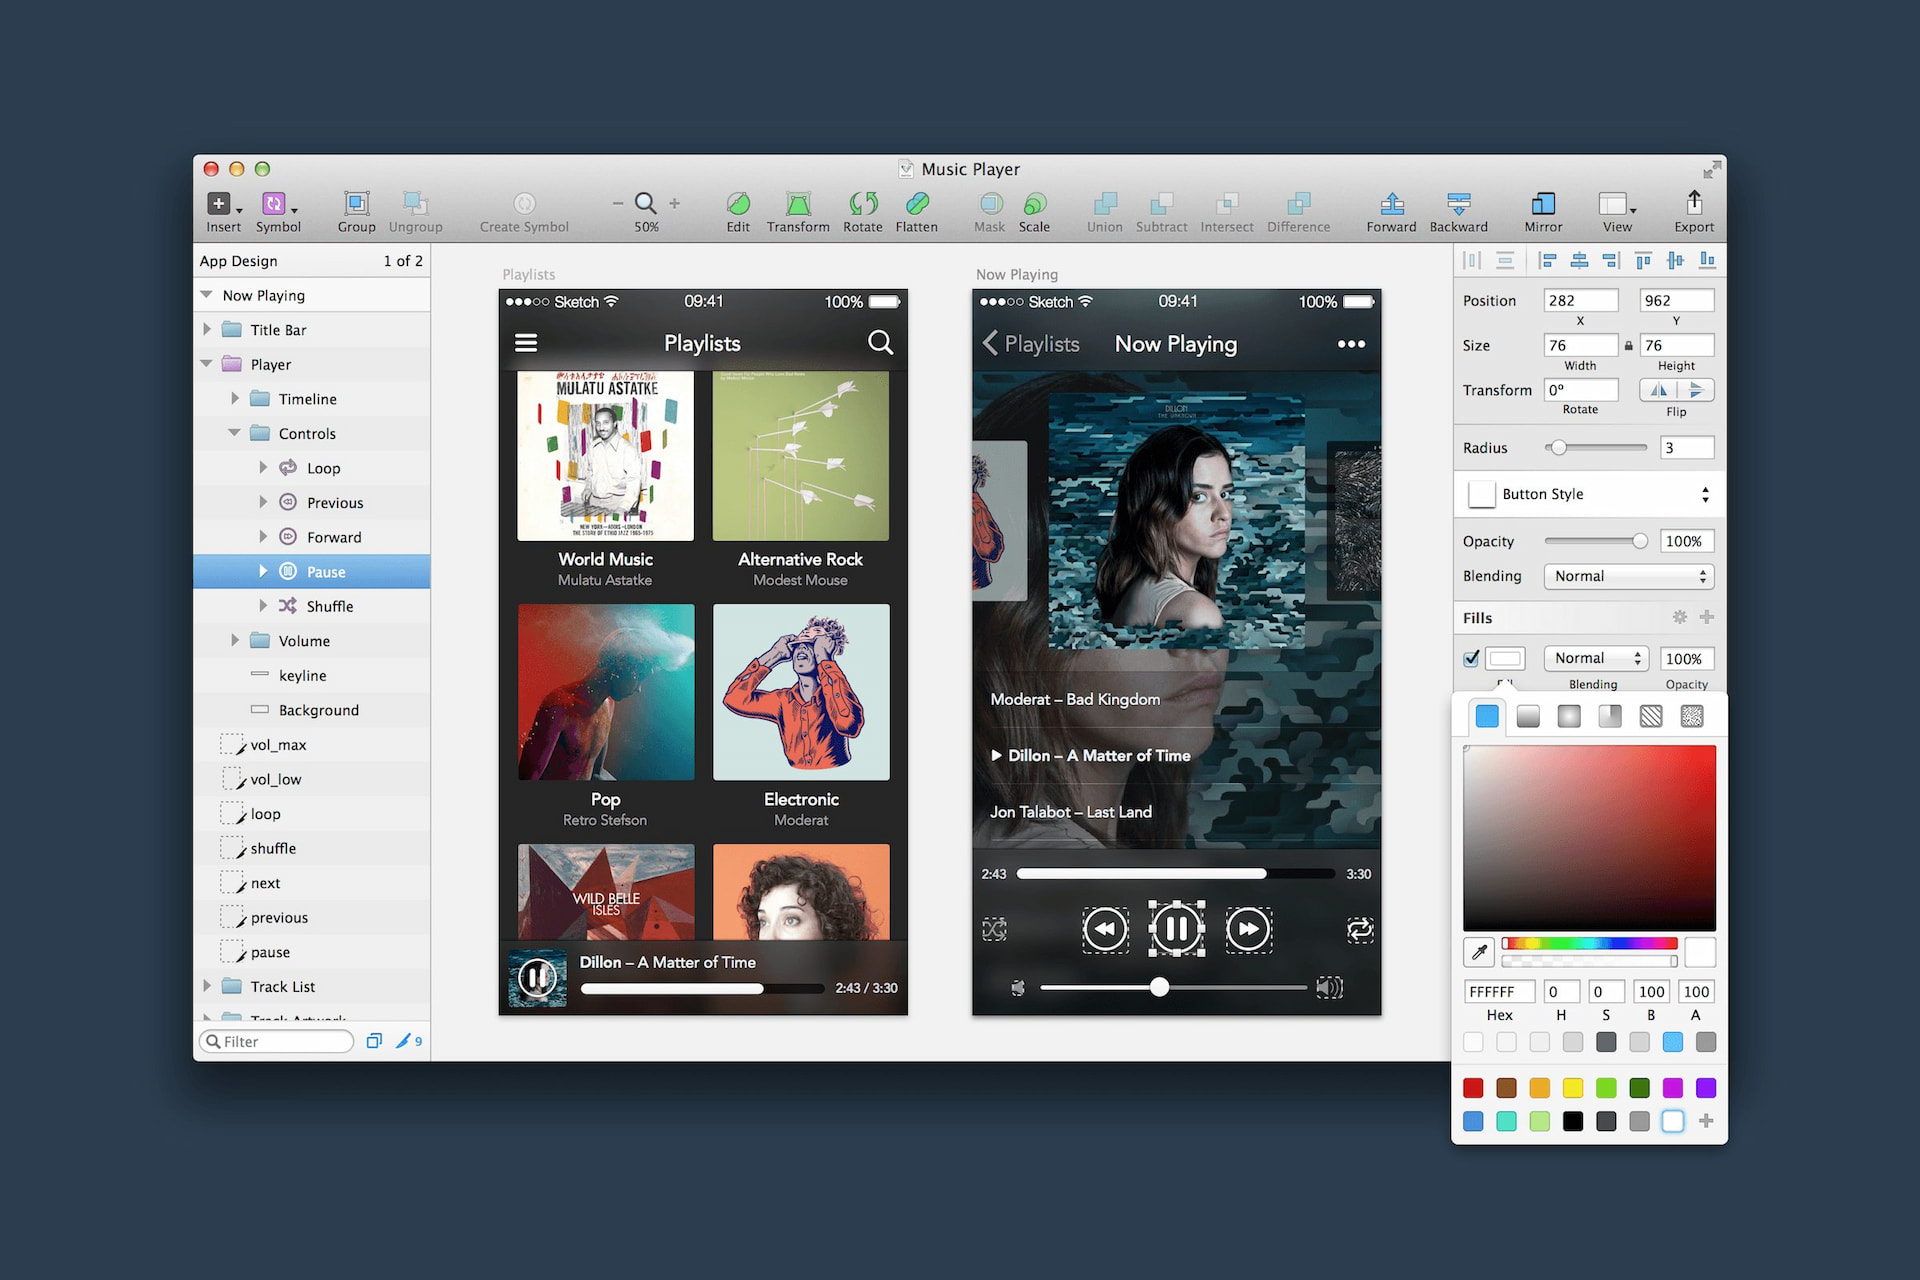Pick a color with the eyedropper
The image size is (1920, 1280).
(x=1479, y=952)
